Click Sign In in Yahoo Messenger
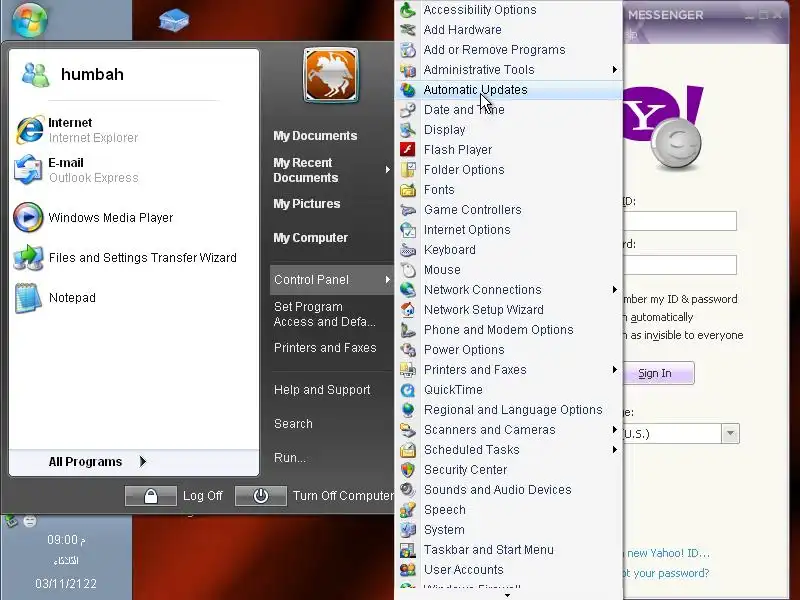This screenshot has width=800, height=600. [658, 373]
